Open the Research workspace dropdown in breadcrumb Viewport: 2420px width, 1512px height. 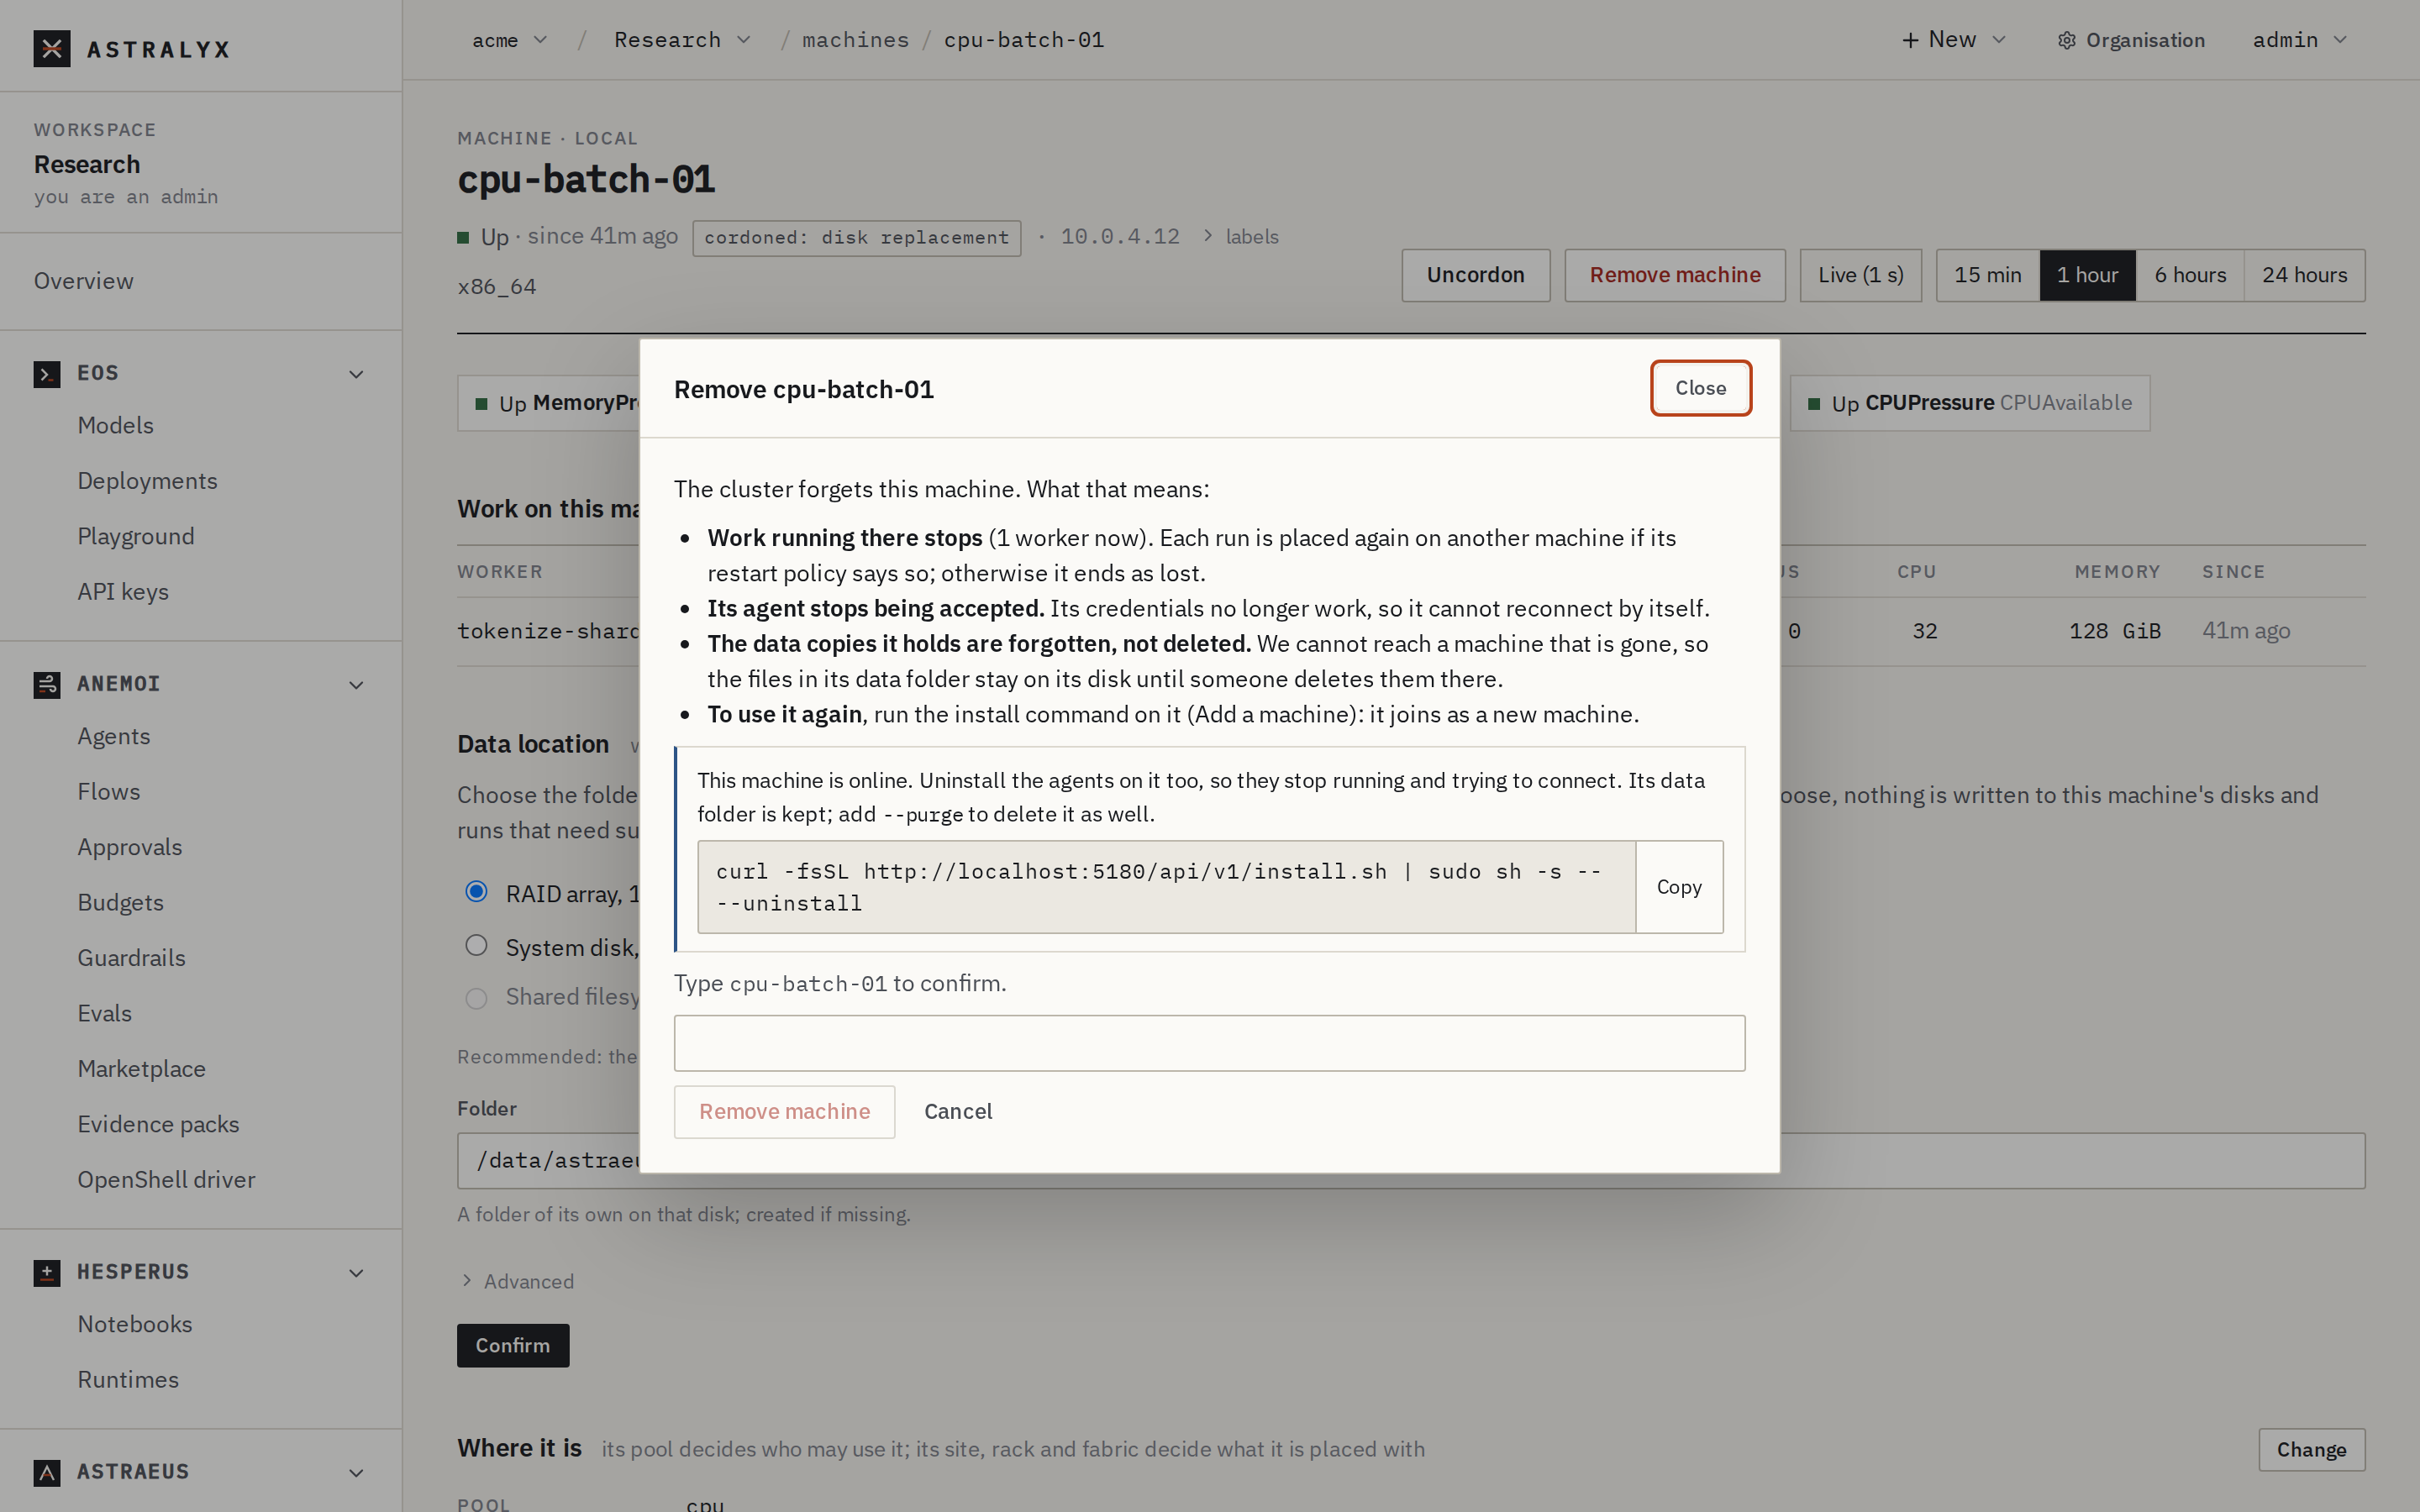point(682,40)
